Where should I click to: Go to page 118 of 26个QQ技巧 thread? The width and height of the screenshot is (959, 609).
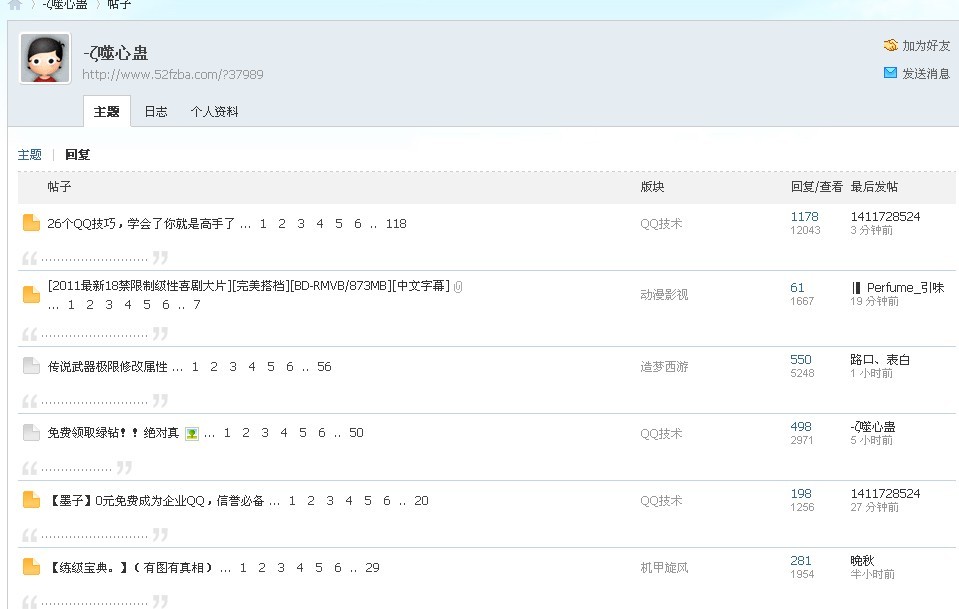tap(396, 224)
